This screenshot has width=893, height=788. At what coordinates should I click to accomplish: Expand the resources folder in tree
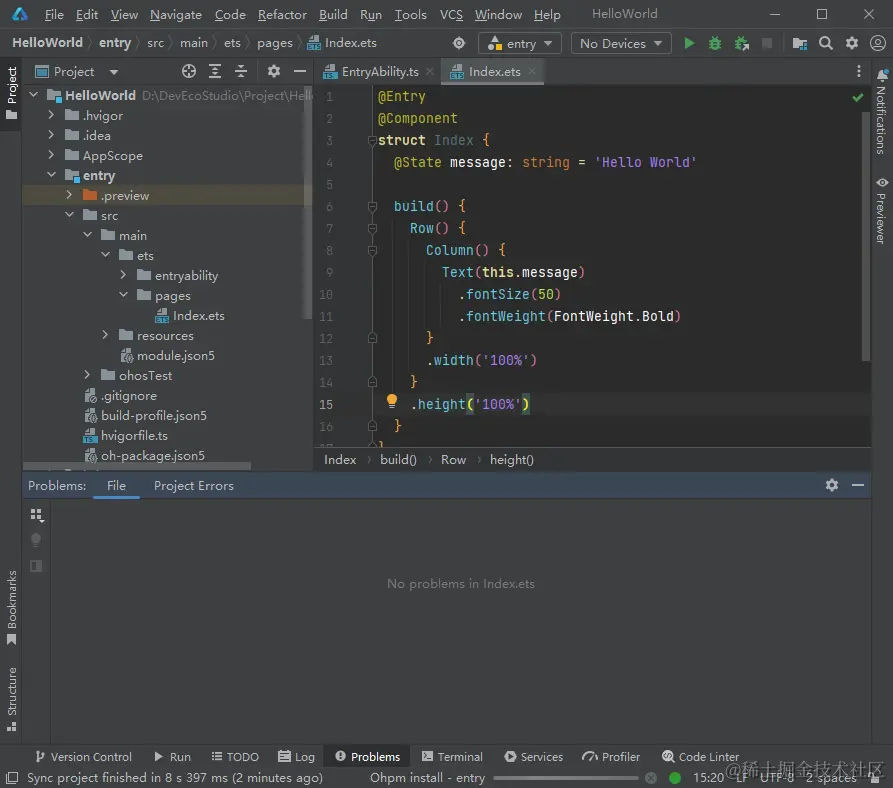tap(105, 335)
